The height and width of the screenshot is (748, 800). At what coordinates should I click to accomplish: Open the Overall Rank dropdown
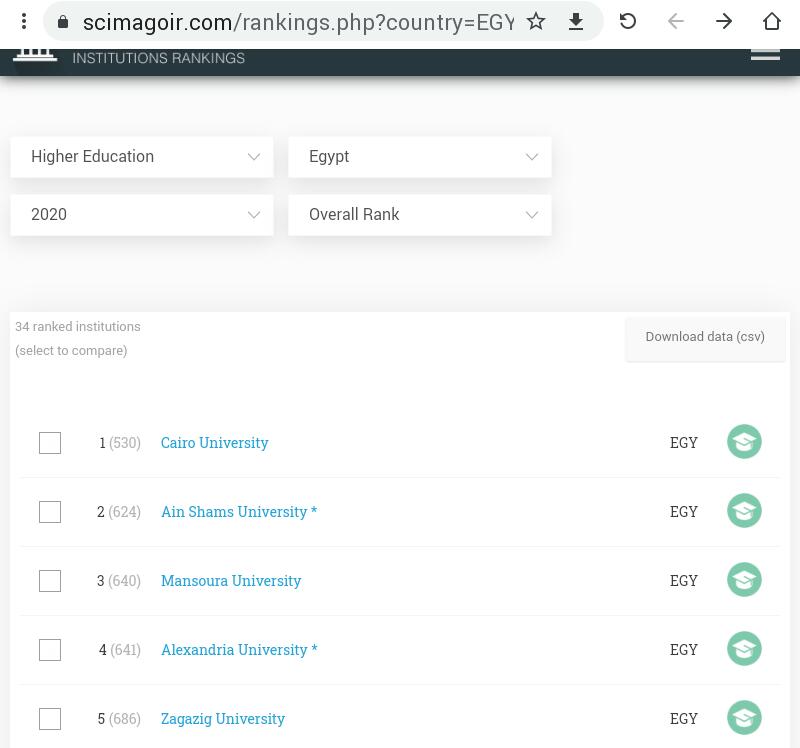pos(419,215)
